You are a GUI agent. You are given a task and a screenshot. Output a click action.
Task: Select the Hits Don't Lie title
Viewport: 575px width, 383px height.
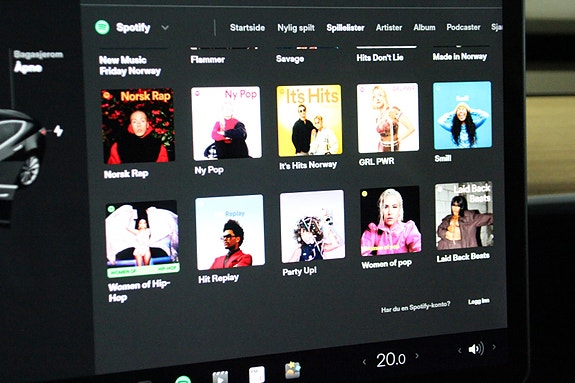pos(380,58)
